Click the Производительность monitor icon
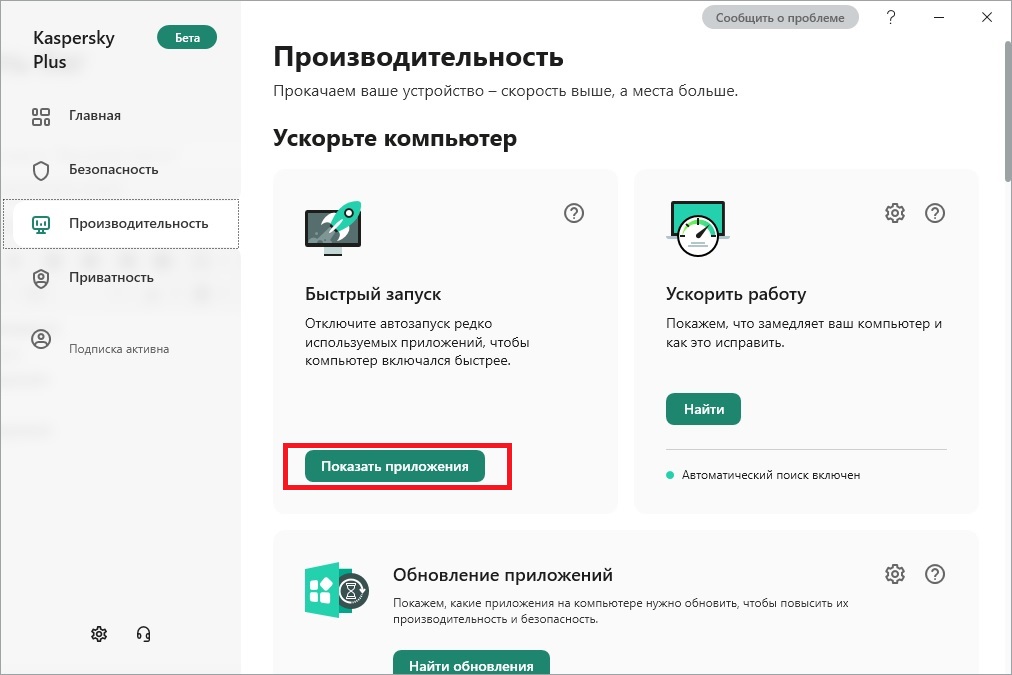 (x=41, y=225)
